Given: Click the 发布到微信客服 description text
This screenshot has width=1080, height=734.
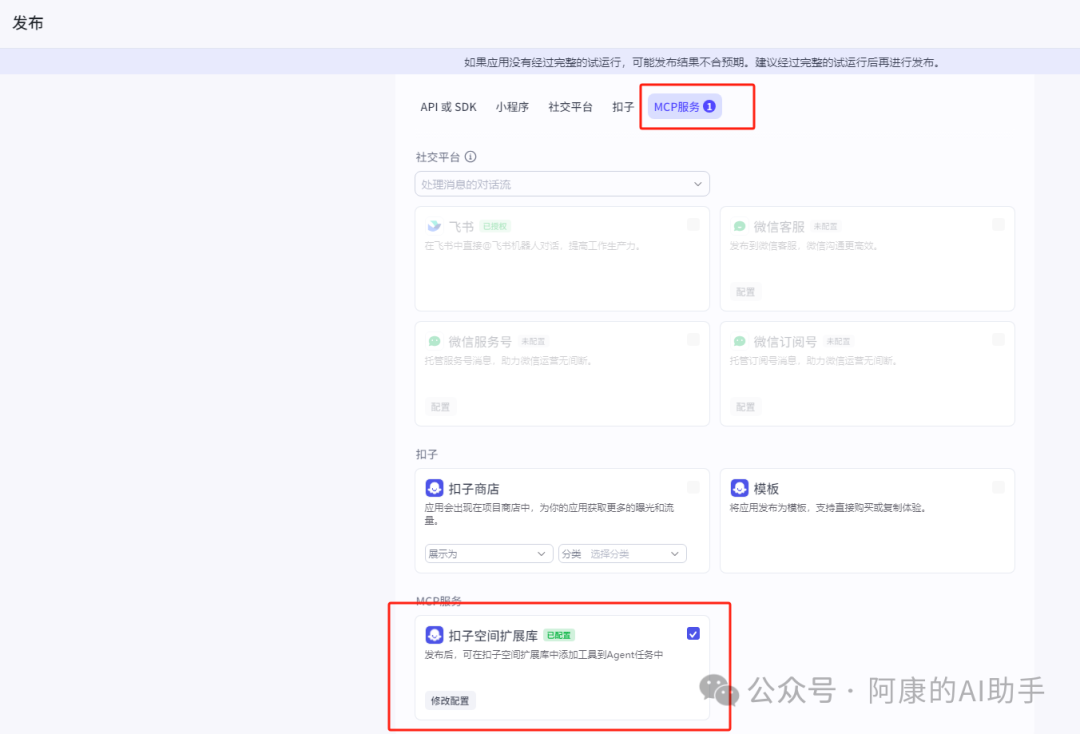Looking at the screenshot, I should (x=804, y=246).
